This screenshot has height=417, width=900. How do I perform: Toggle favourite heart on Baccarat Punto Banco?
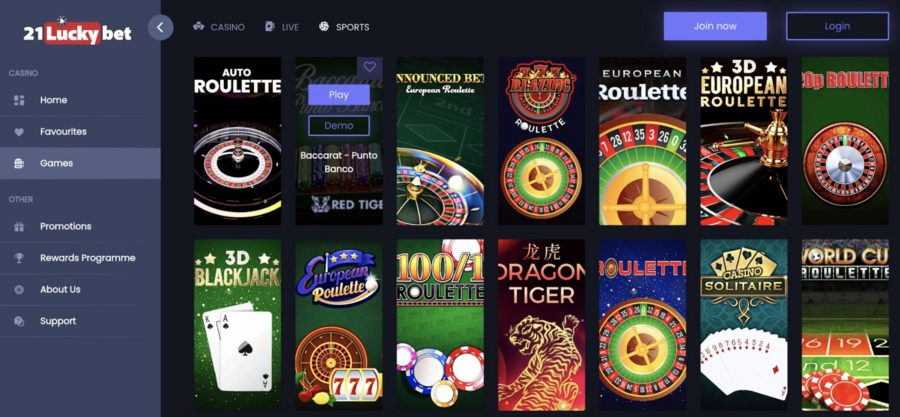tap(370, 67)
